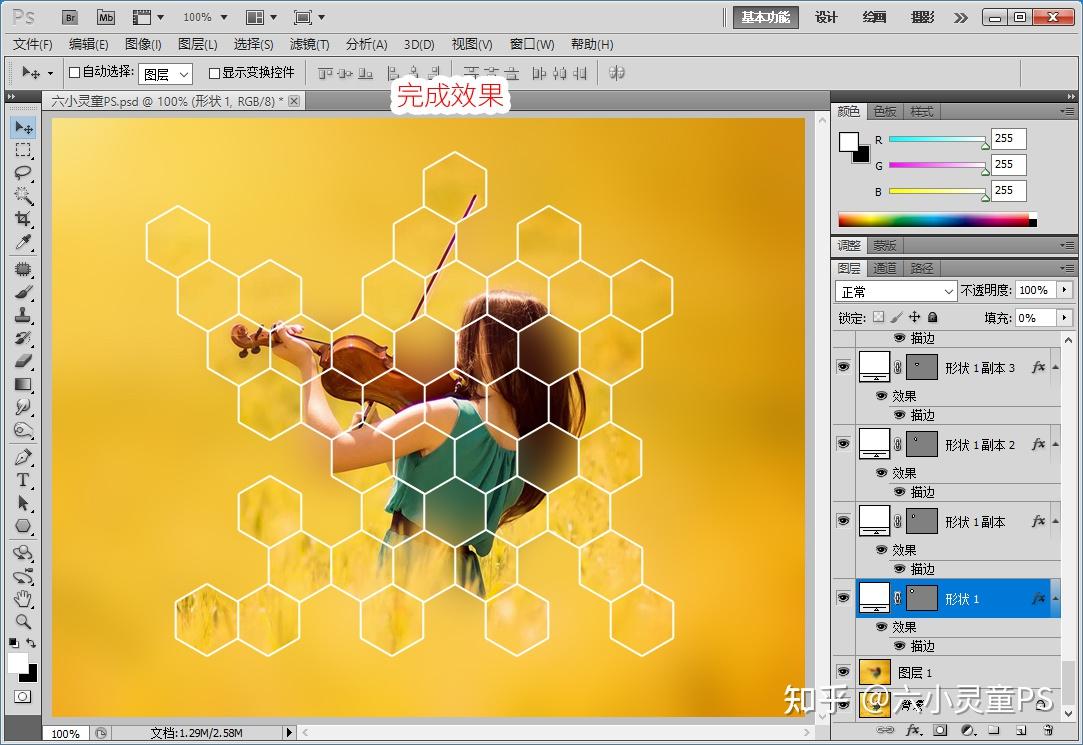Open the 填充 slider arrow

tap(1064, 318)
